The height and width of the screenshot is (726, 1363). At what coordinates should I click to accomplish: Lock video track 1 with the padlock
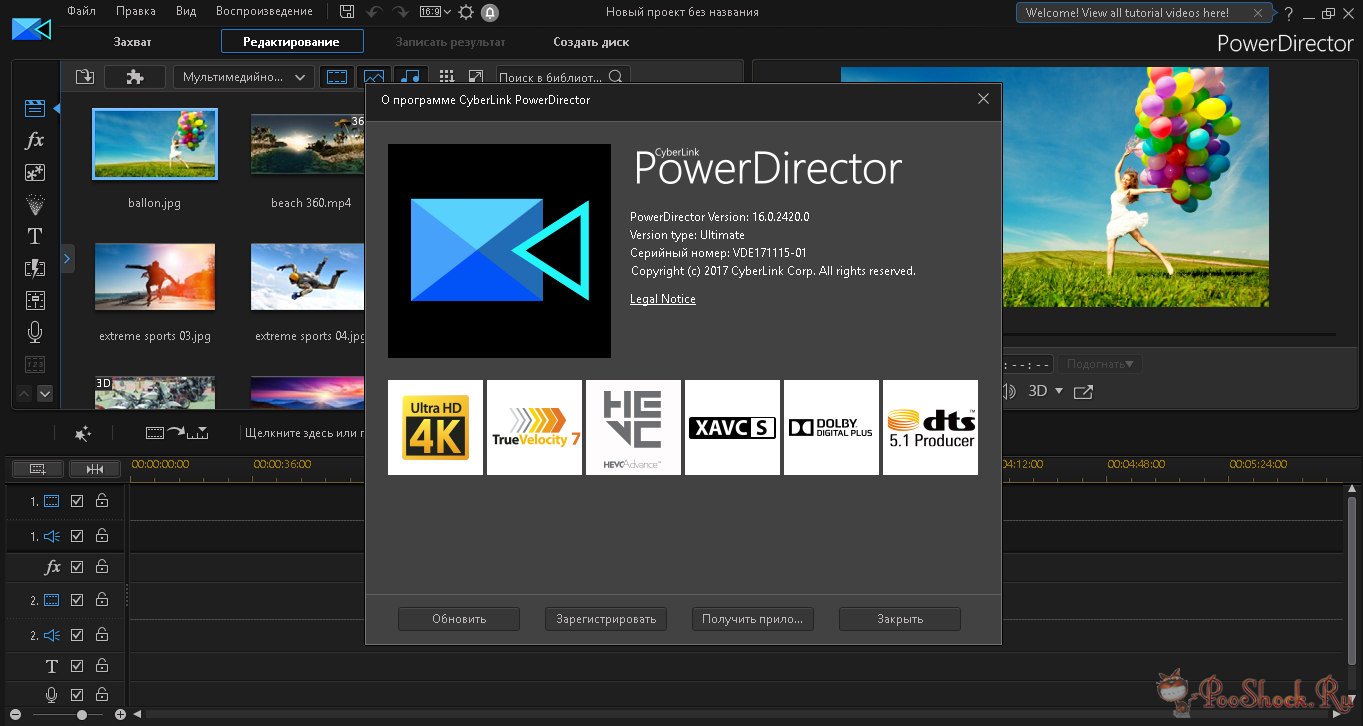point(102,500)
